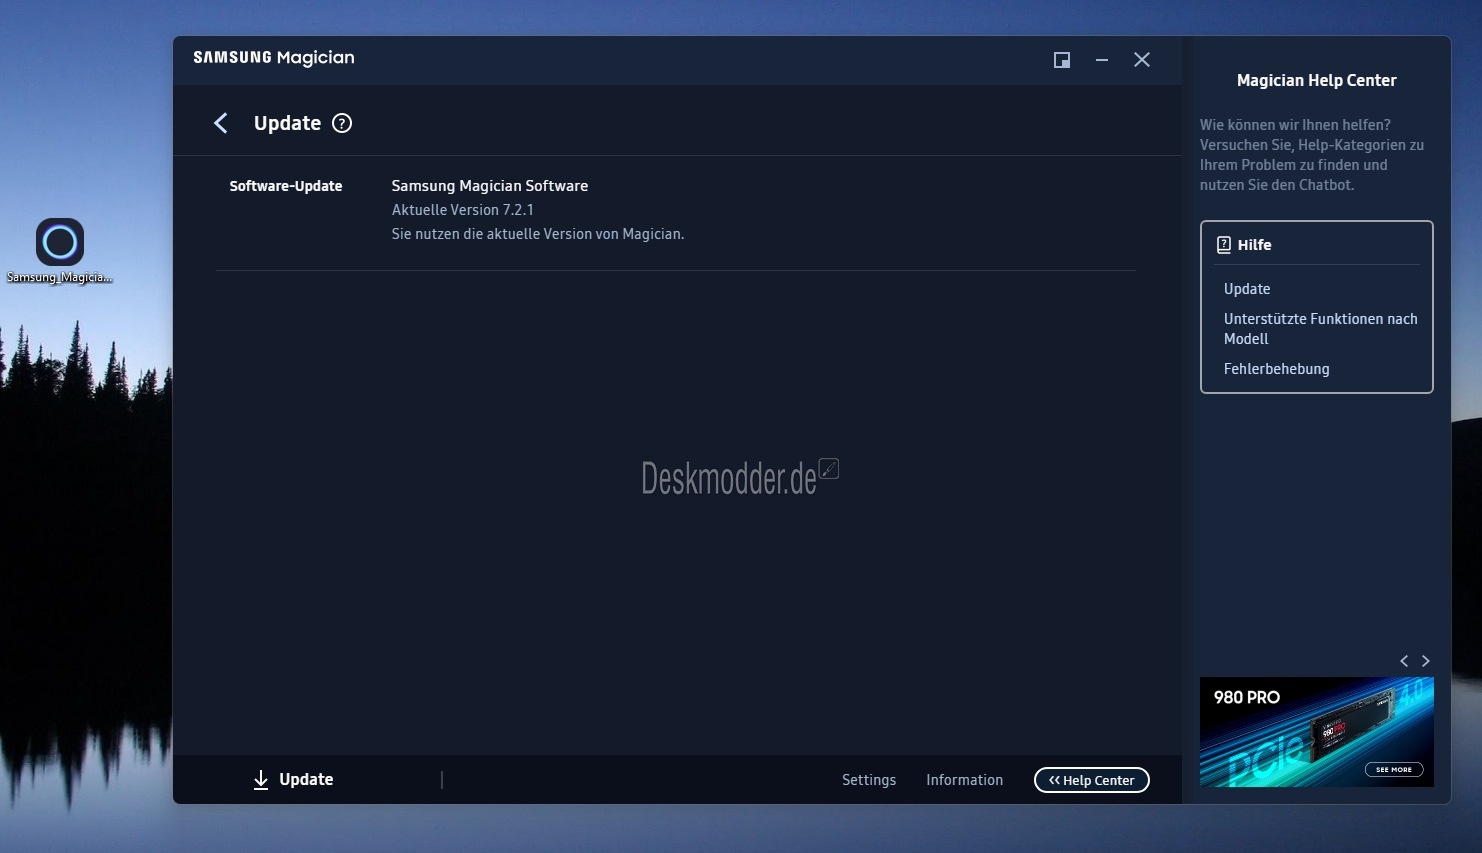Open the Update help question mark icon
This screenshot has height=853, width=1482.
click(342, 123)
